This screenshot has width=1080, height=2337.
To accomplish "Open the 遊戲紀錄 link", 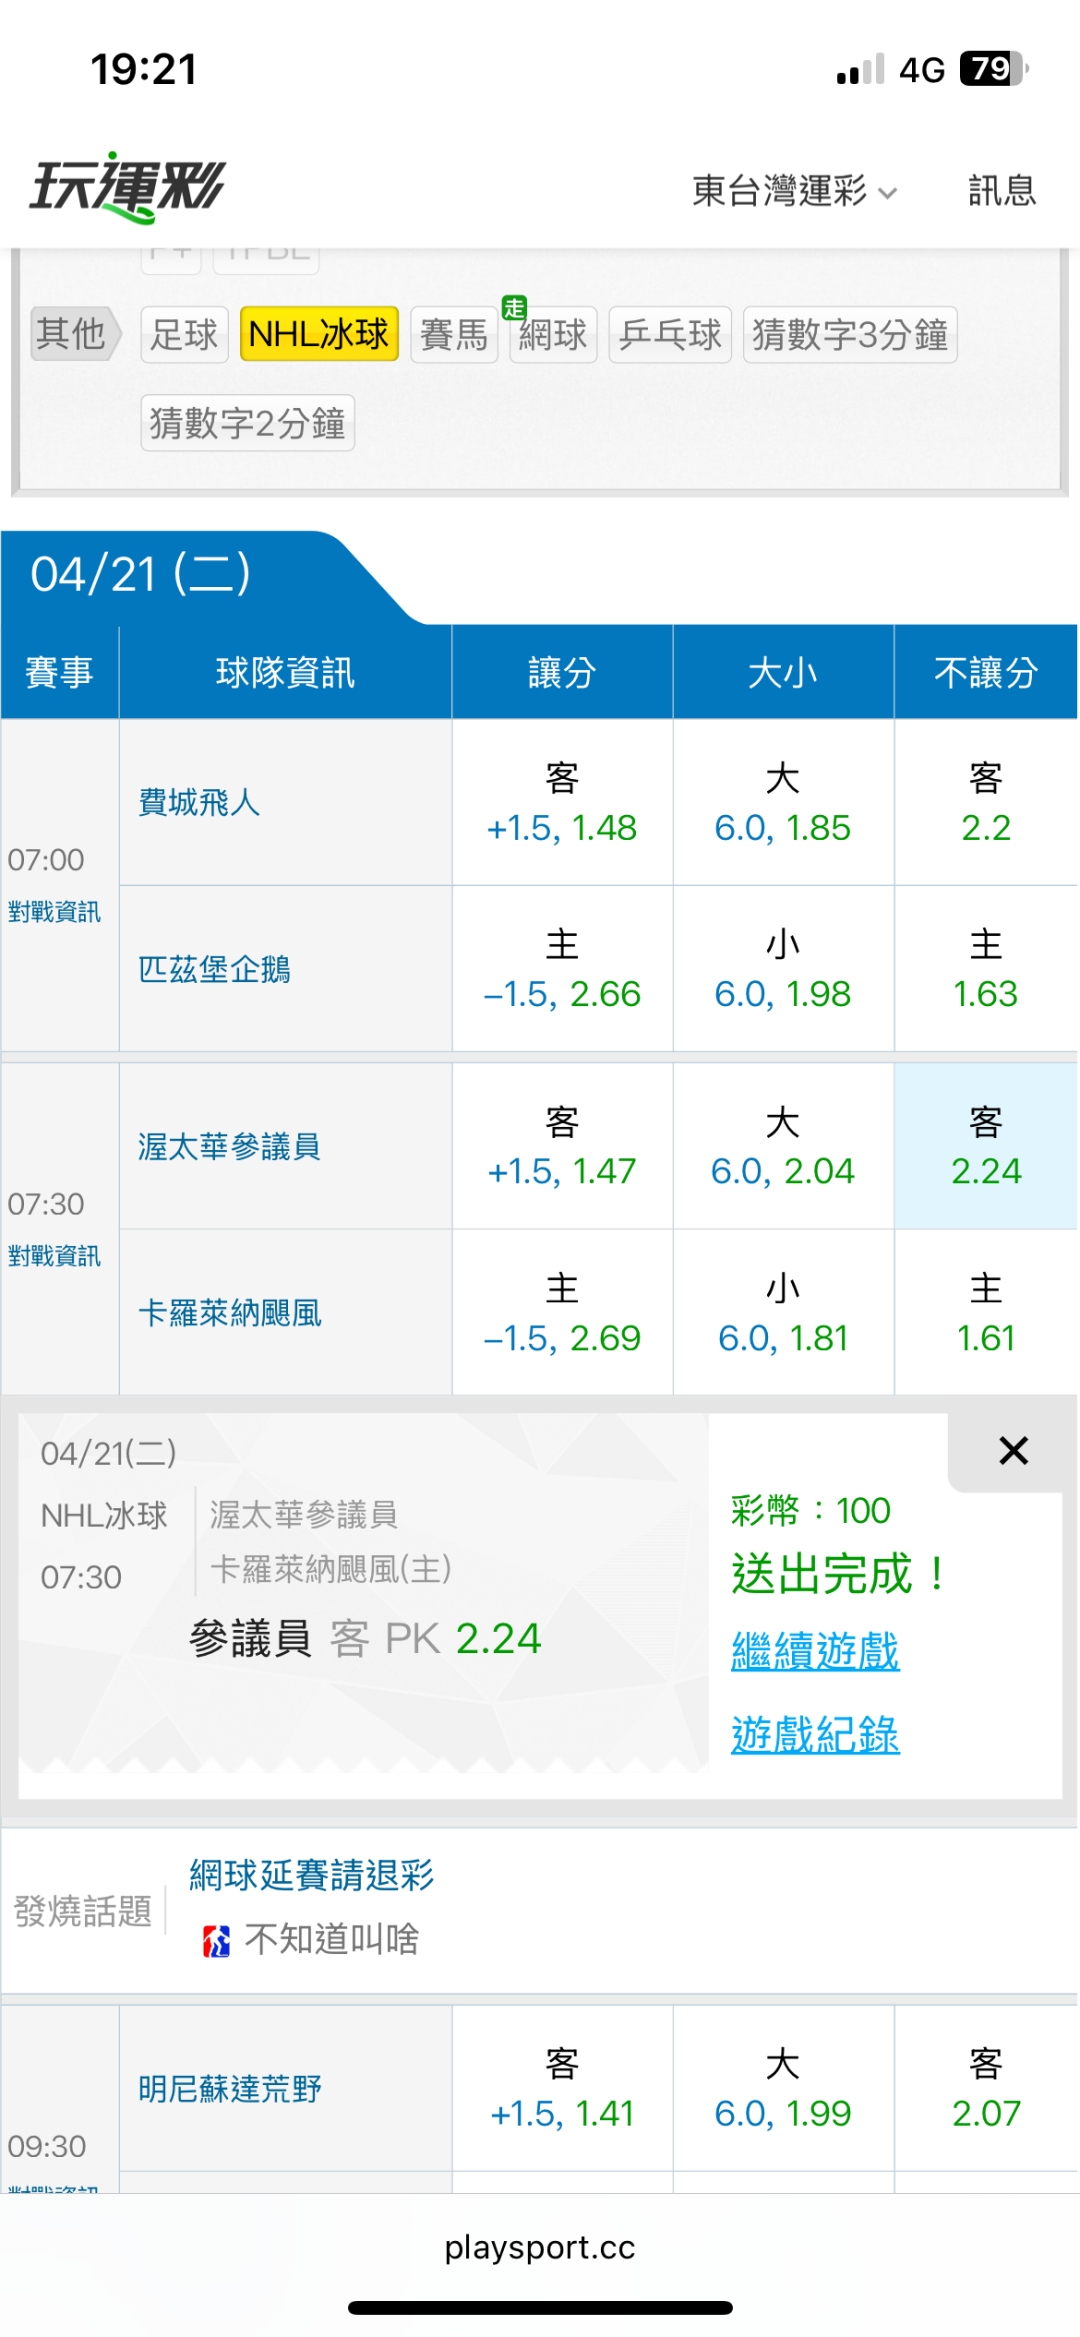I will click(x=815, y=1734).
